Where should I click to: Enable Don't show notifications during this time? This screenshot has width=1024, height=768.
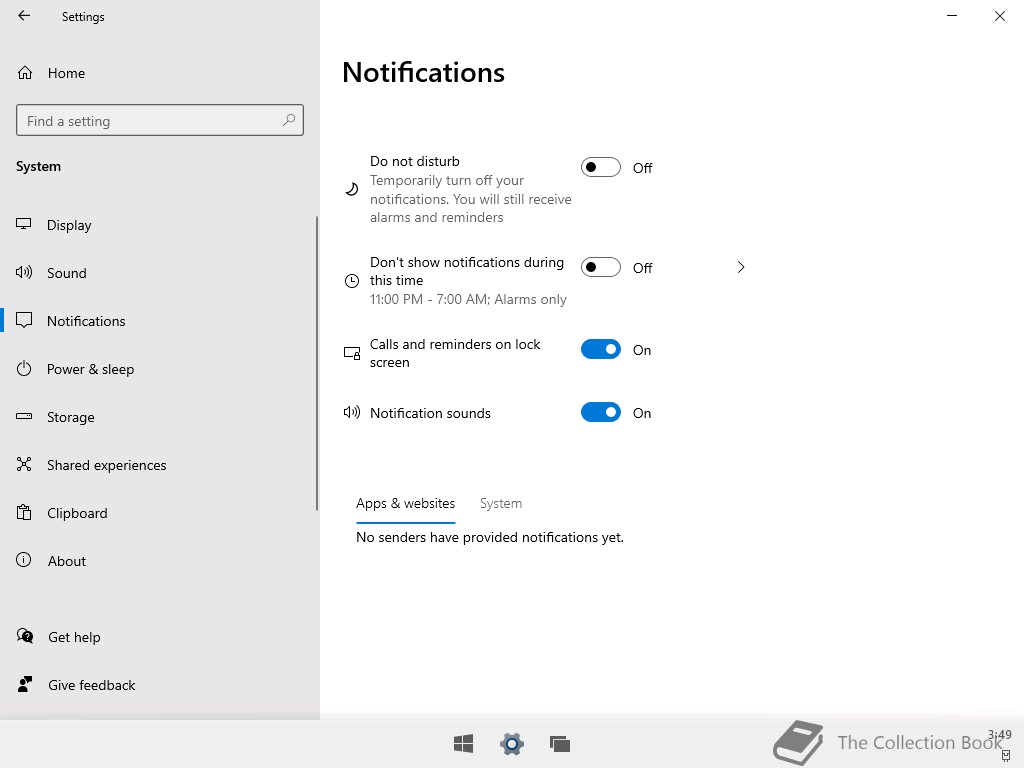601,268
